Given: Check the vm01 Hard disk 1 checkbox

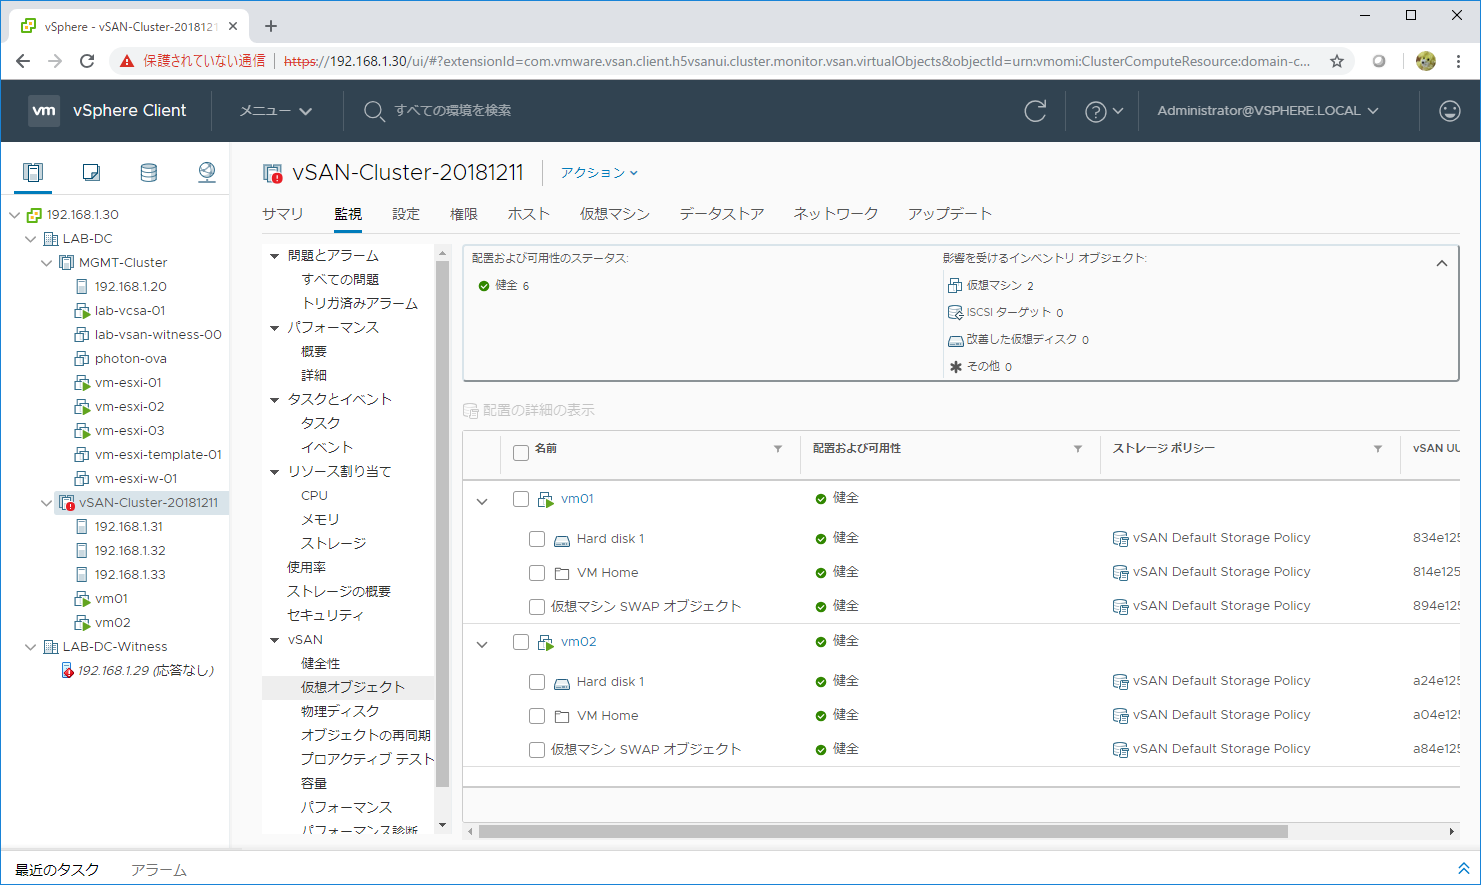Looking at the screenshot, I should coord(537,539).
